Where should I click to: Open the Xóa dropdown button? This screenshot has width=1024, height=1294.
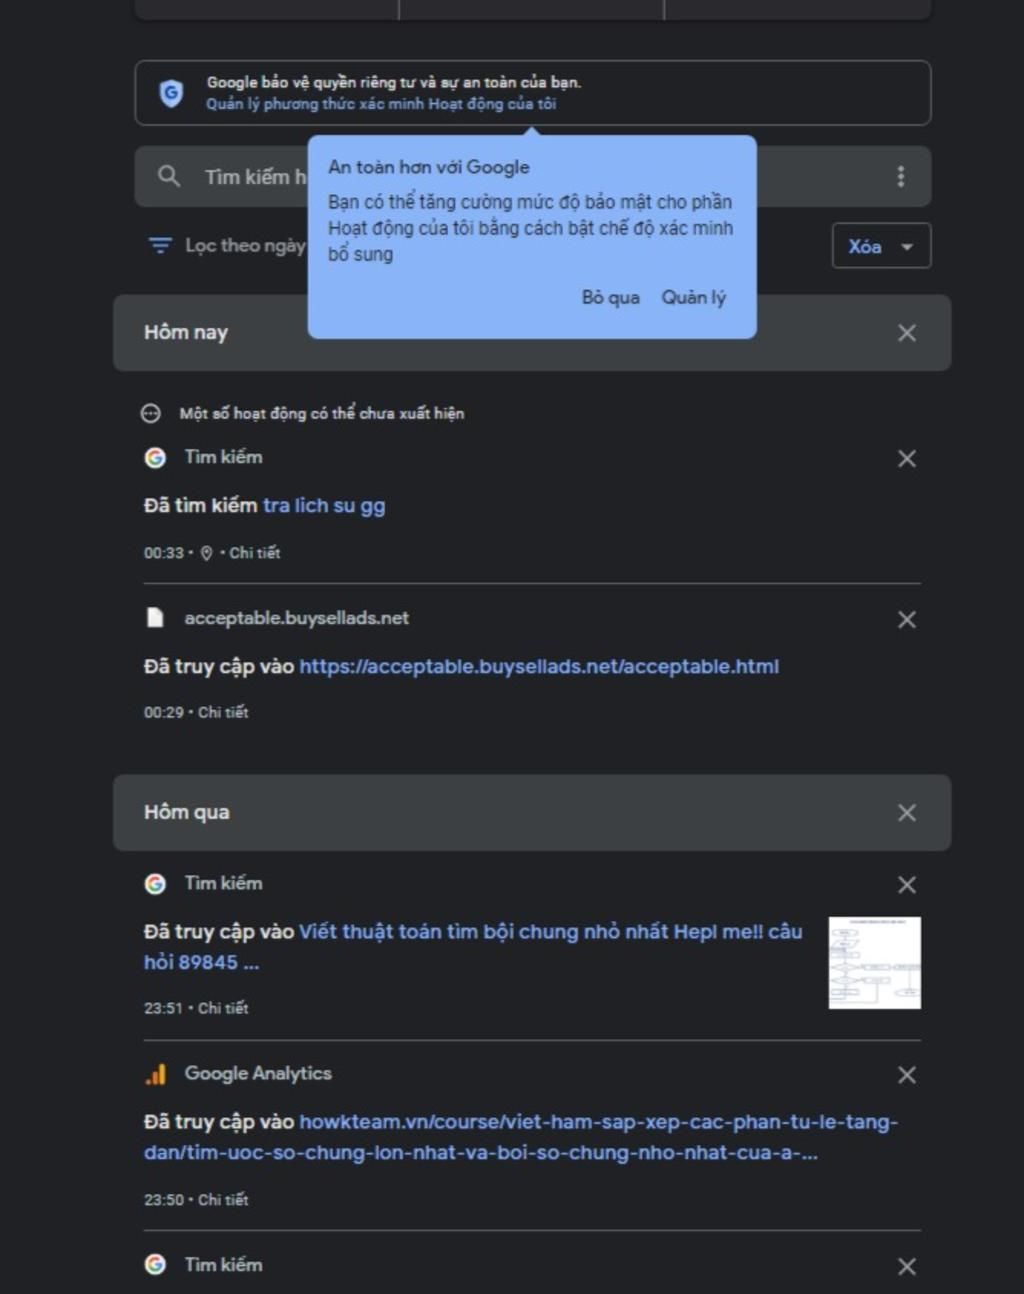(881, 246)
